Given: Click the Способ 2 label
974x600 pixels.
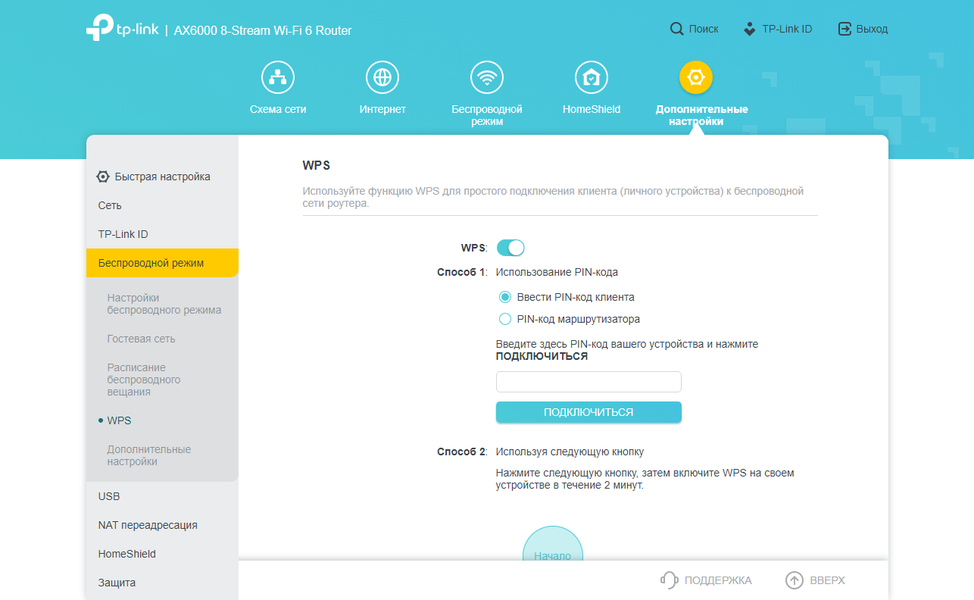Looking at the screenshot, I should pos(462,452).
